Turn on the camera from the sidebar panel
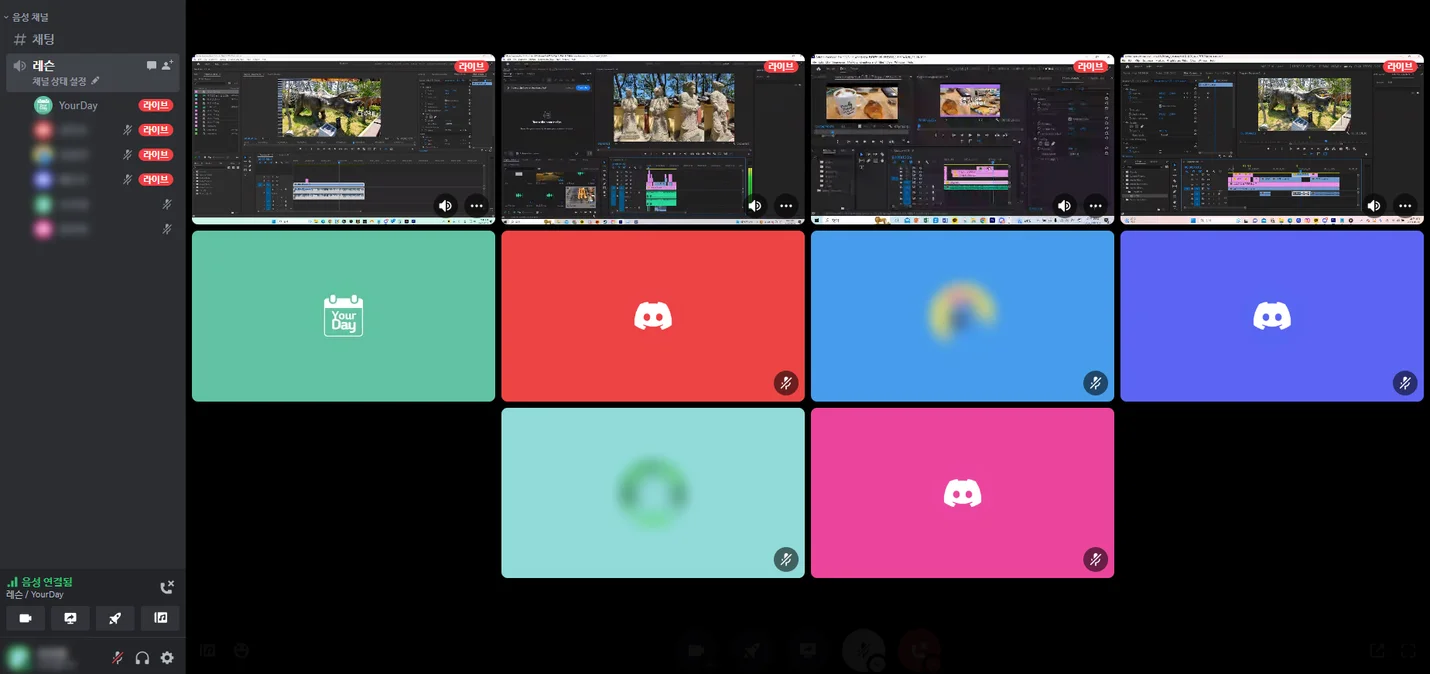The image size is (1430, 674). pyautogui.click(x=25, y=618)
